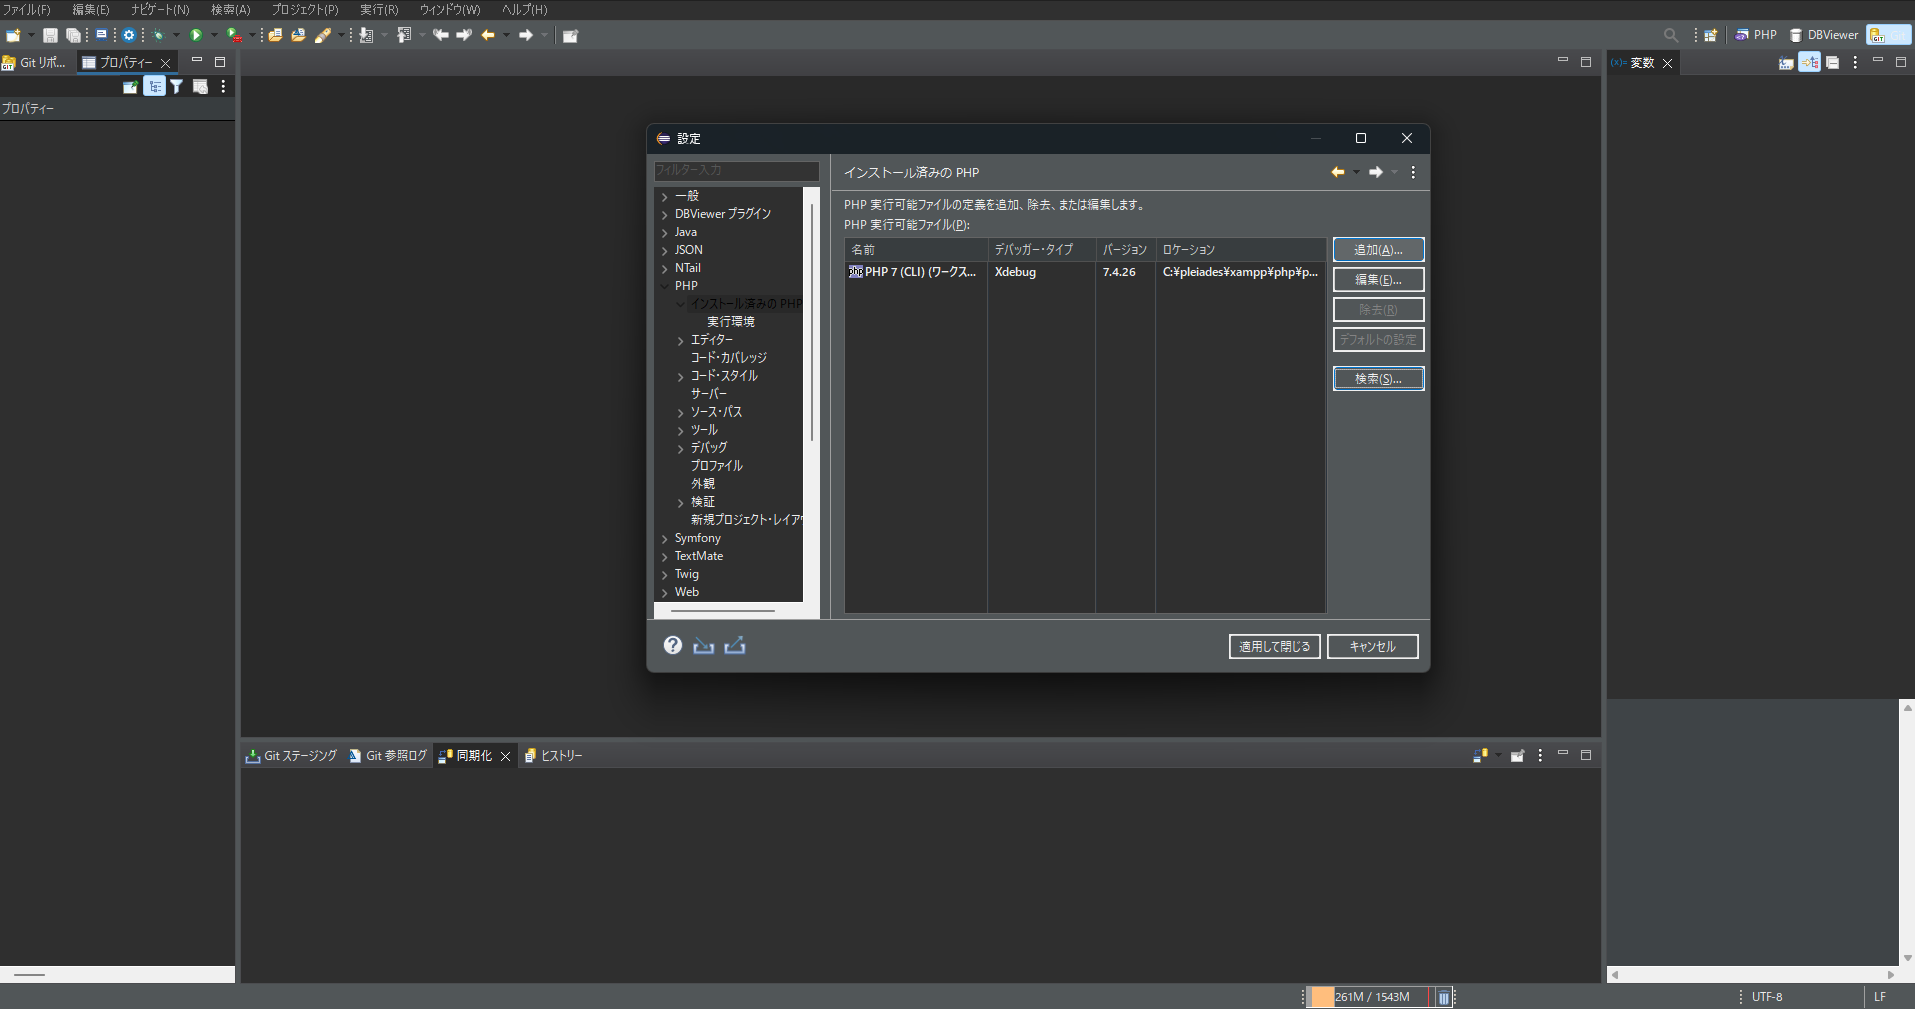Pin the Properties view to selection
The width and height of the screenshot is (1915, 1009).
point(130,87)
